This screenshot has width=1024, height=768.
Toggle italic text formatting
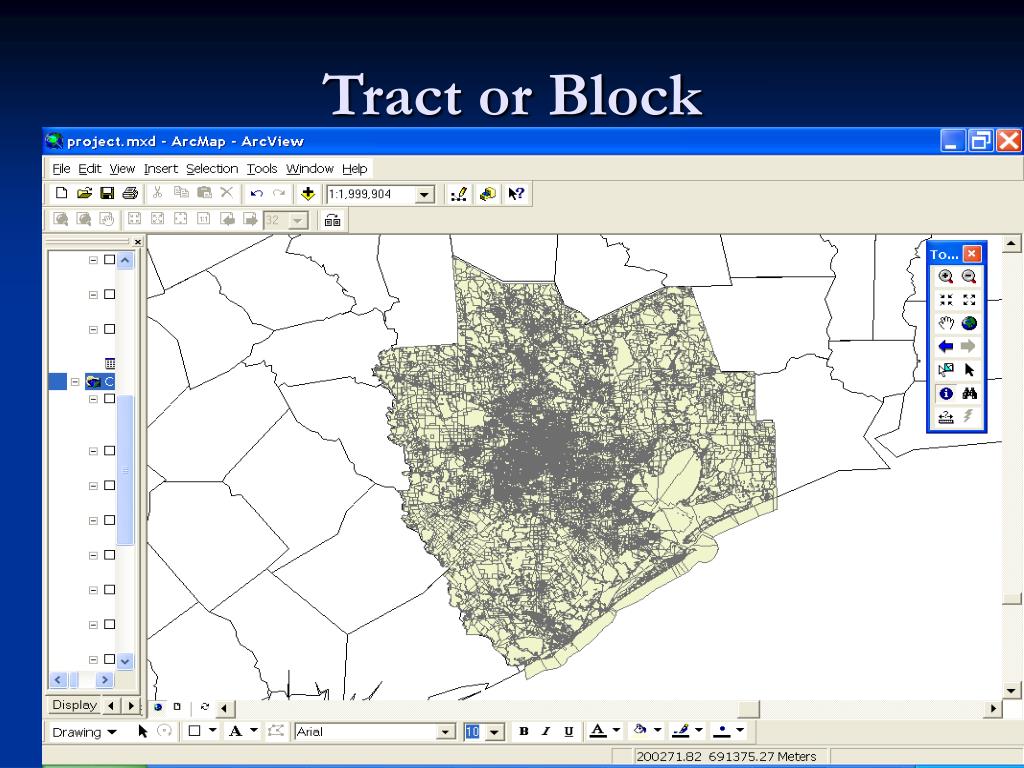pos(546,731)
